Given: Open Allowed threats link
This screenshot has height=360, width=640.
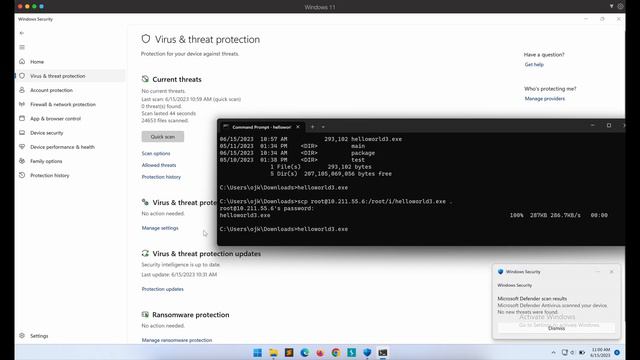Looking at the screenshot, I should 159,165.
